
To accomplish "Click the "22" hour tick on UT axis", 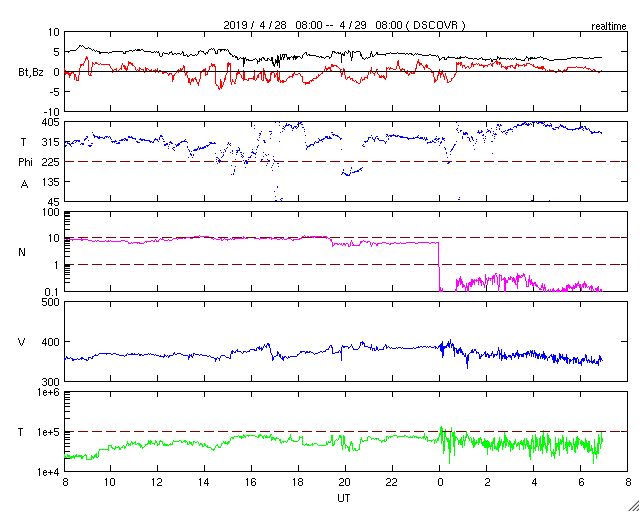I will [x=392, y=482].
